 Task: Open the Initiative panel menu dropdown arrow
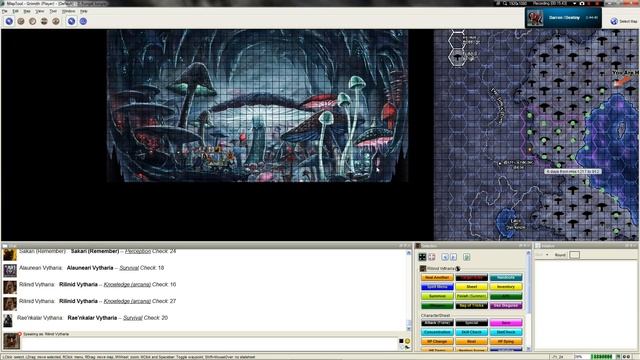(547, 255)
